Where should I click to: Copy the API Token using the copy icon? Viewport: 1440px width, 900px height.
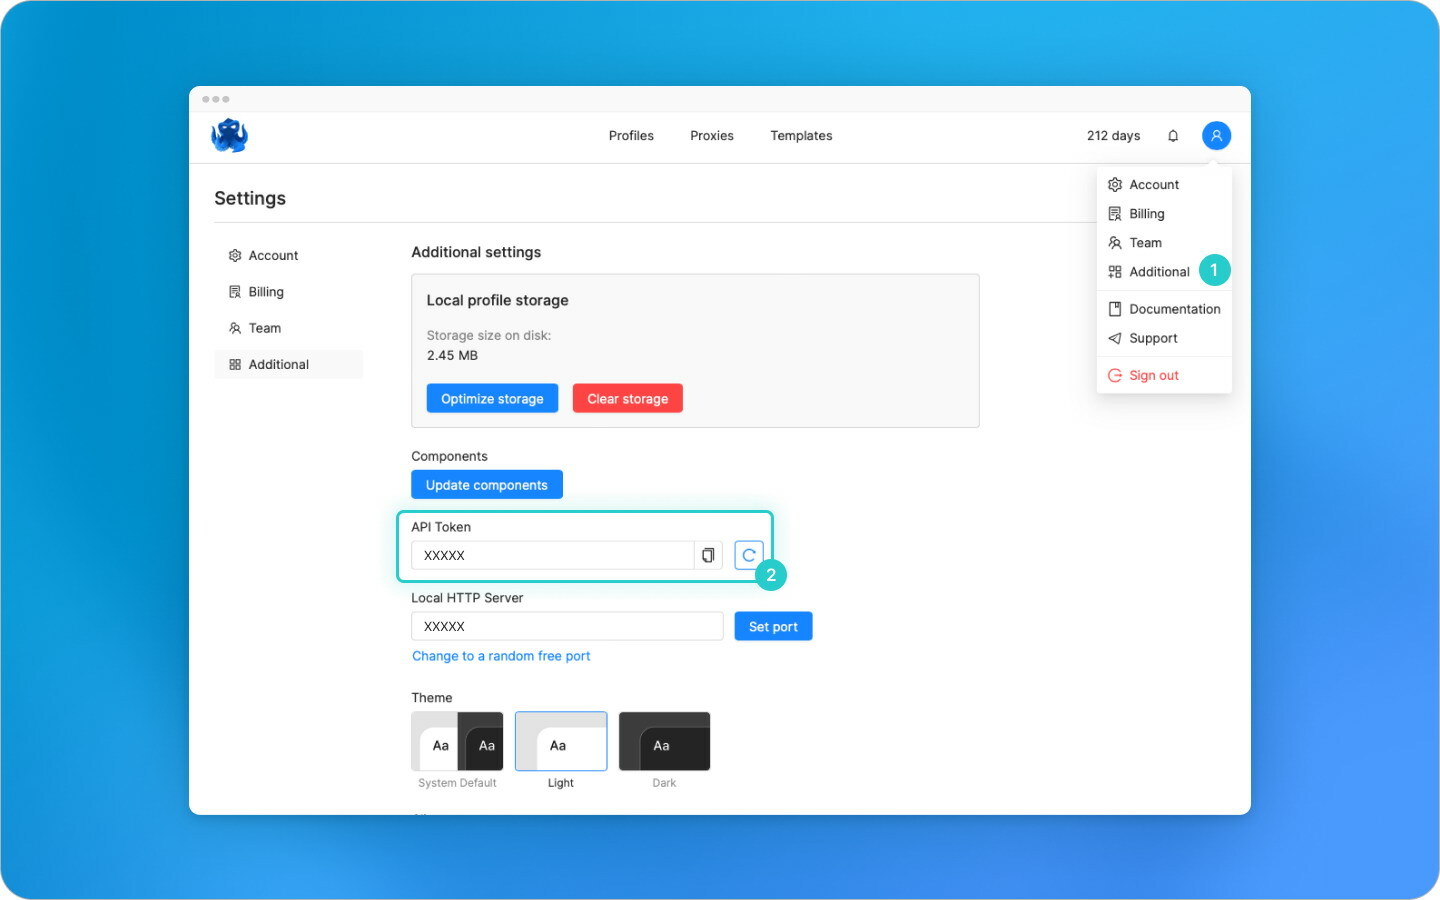(708, 555)
